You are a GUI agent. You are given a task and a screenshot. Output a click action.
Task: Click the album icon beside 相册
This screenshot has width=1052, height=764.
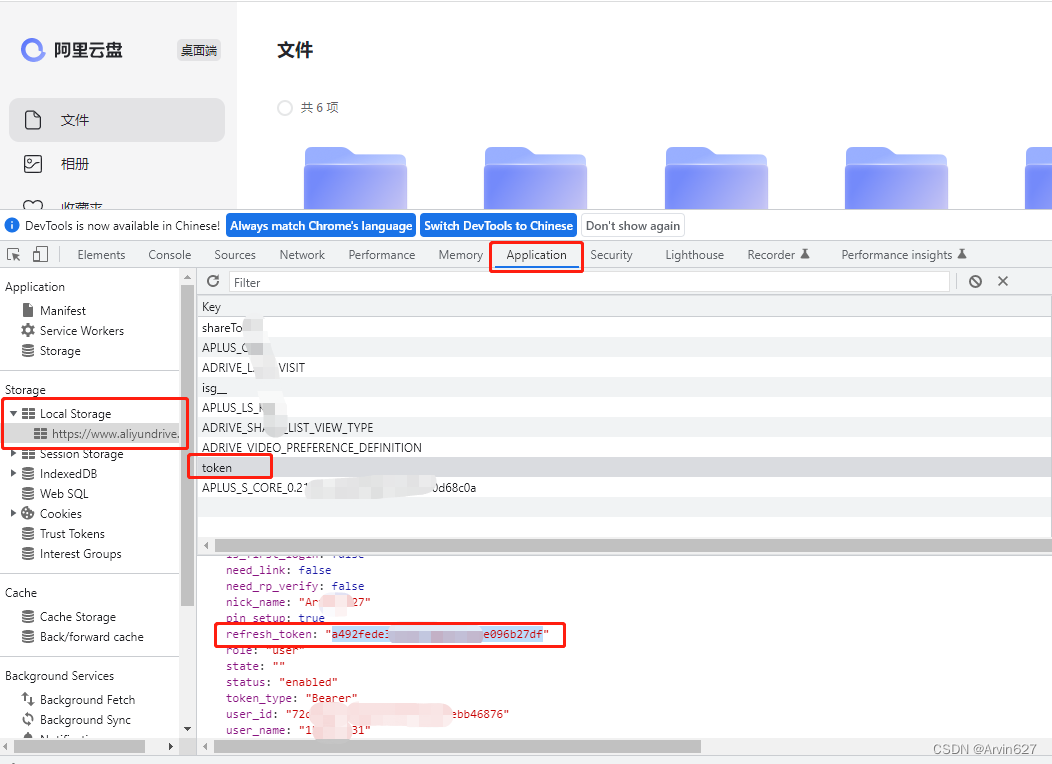[x=33, y=164]
